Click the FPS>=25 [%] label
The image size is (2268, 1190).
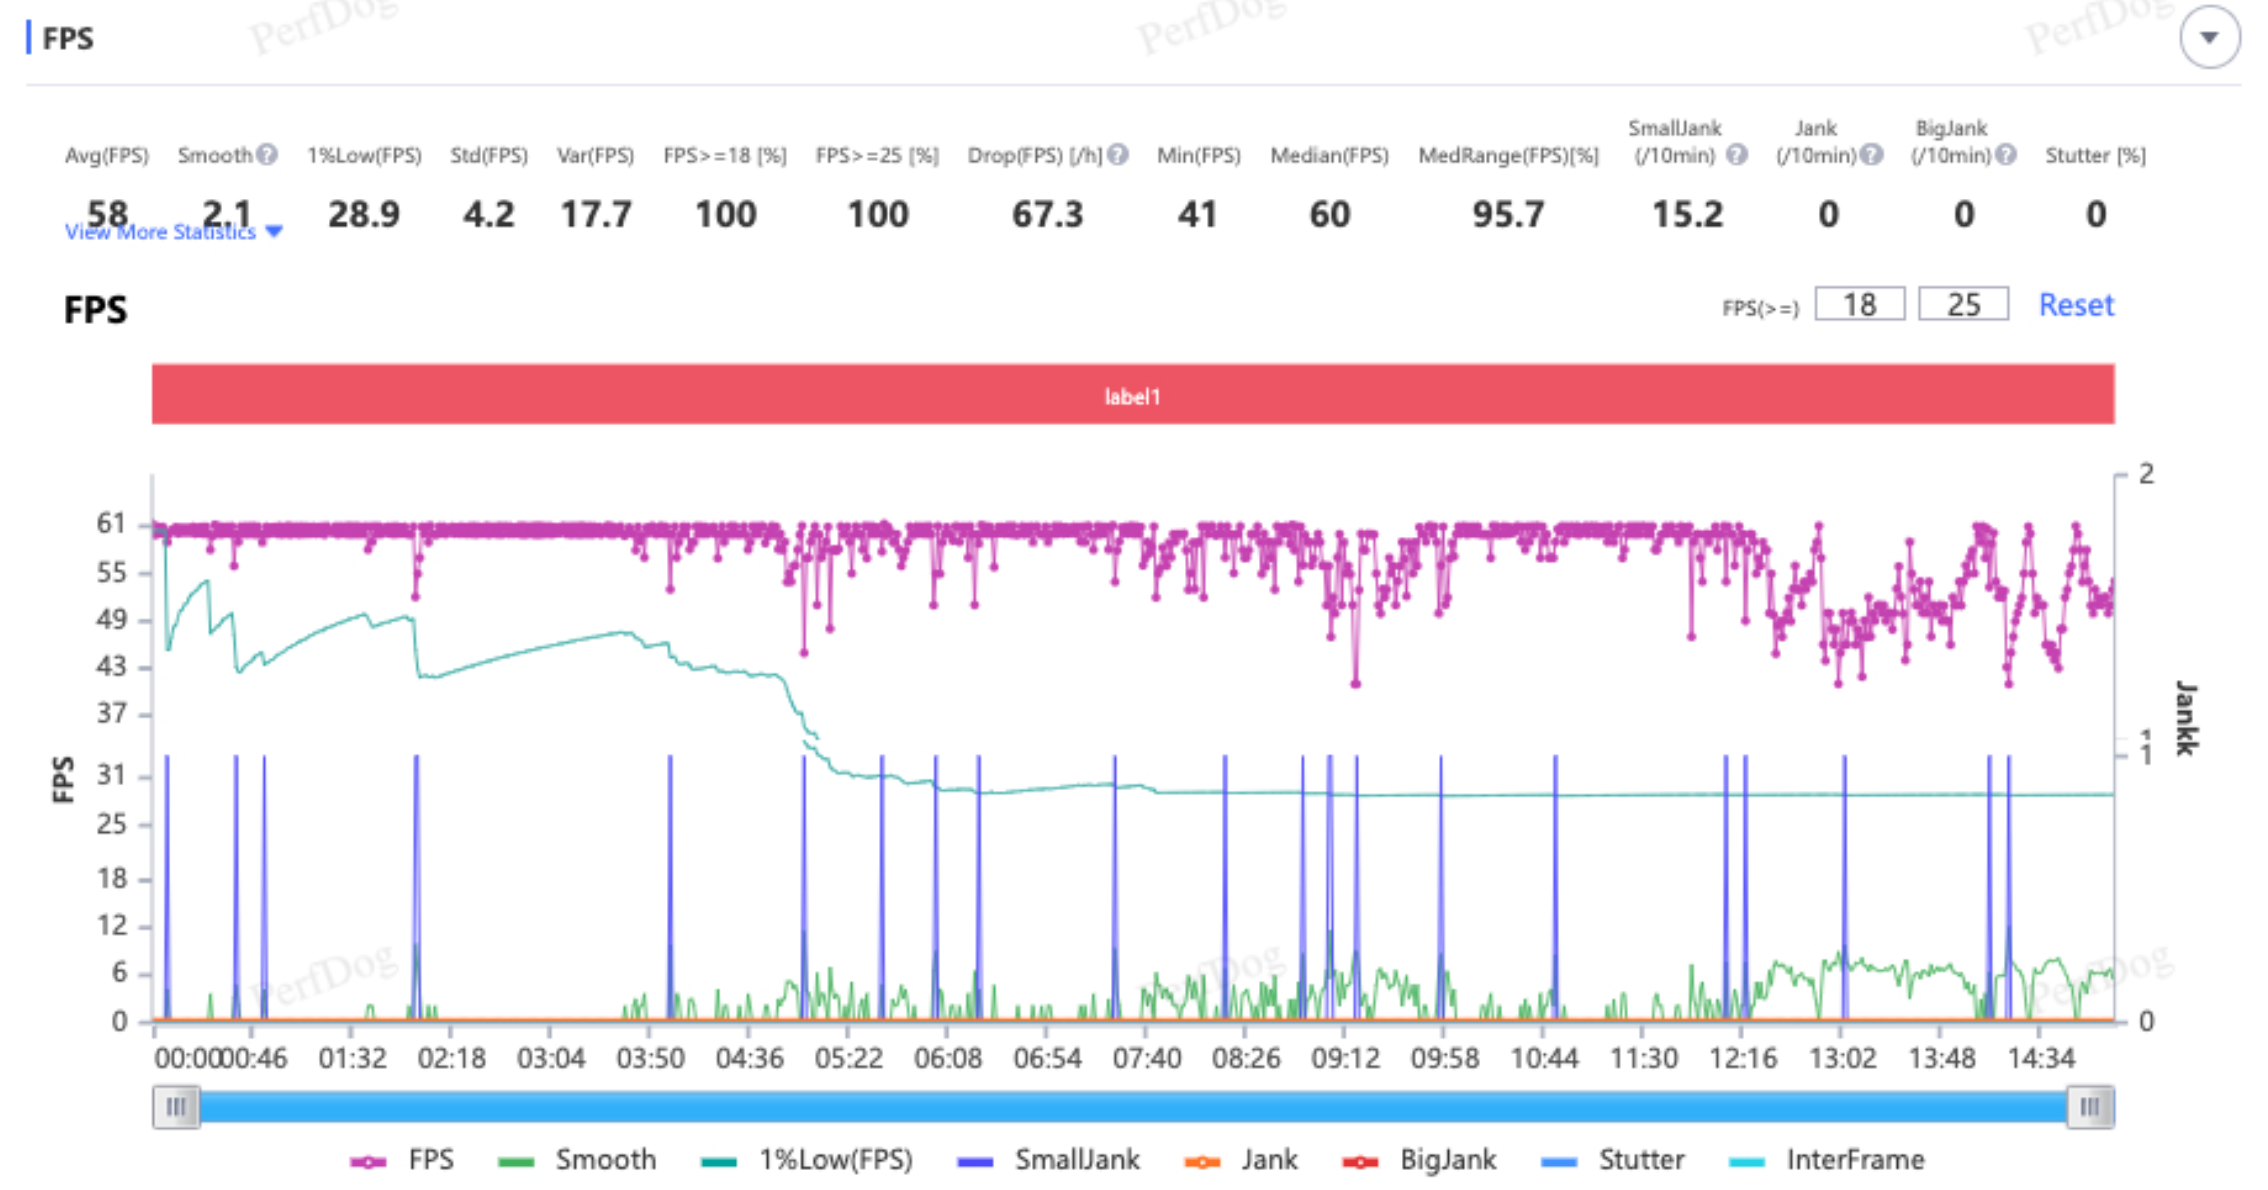877,155
